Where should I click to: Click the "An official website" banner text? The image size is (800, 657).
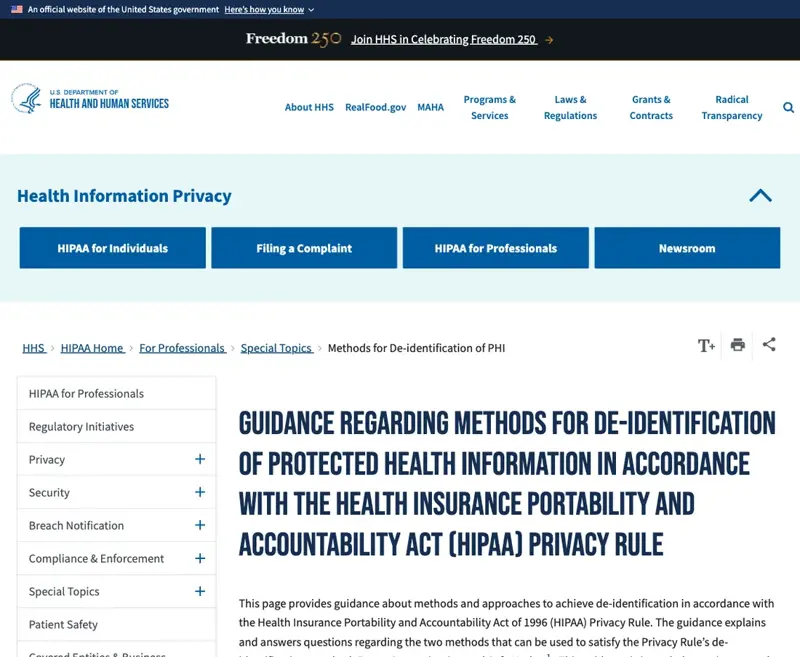click(x=123, y=9)
